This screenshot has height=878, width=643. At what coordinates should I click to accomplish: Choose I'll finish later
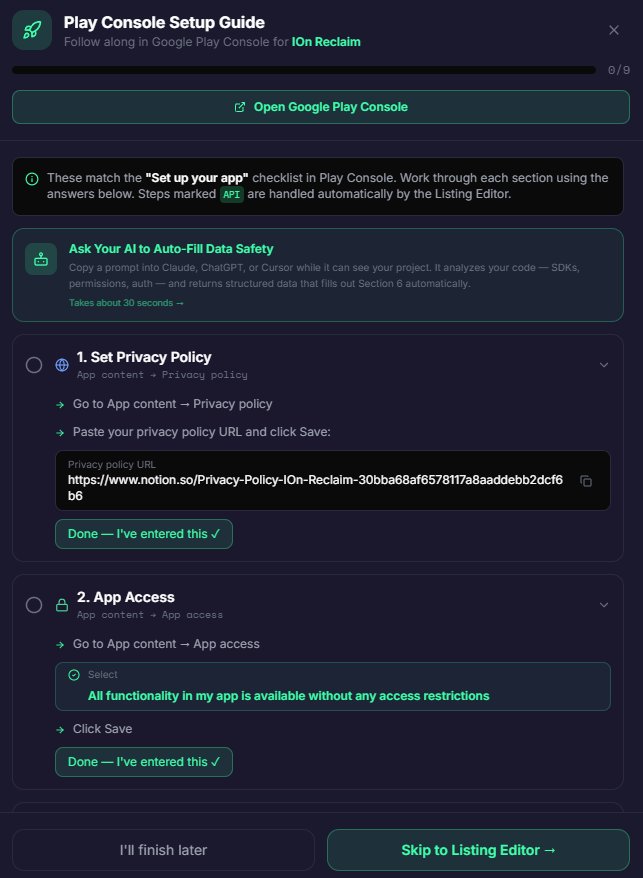point(163,850)
